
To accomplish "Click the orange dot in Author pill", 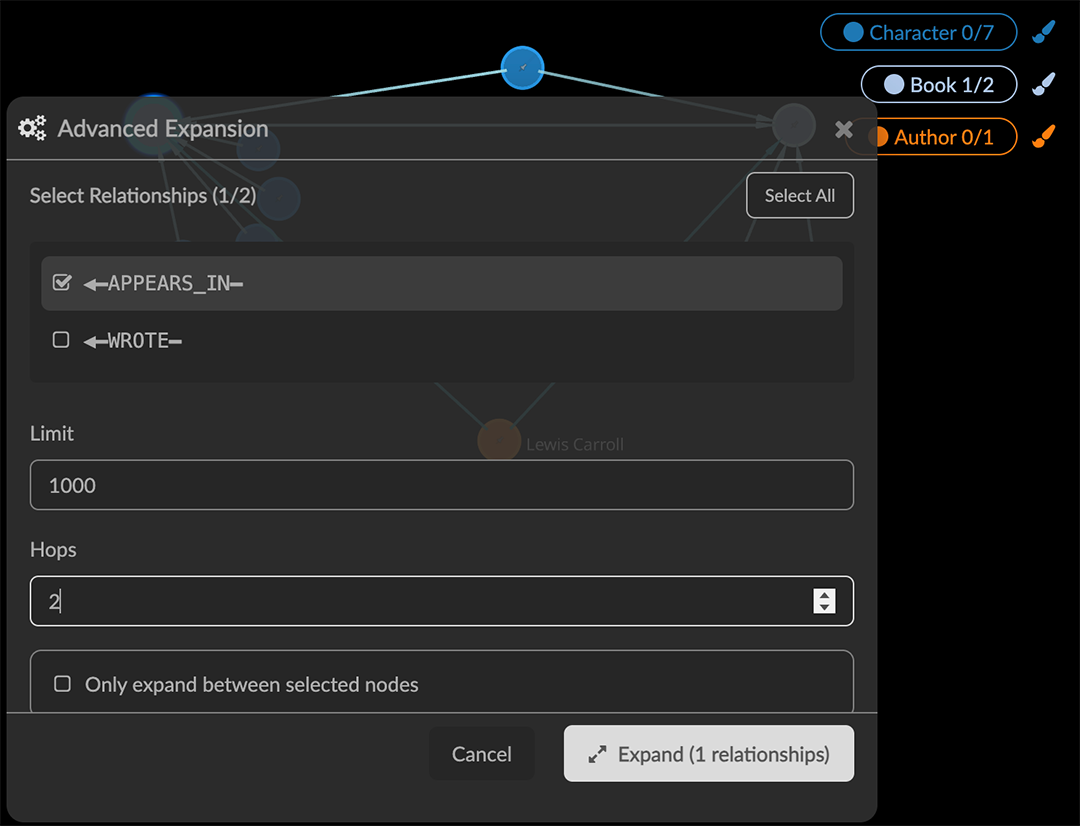I will 880,137.
